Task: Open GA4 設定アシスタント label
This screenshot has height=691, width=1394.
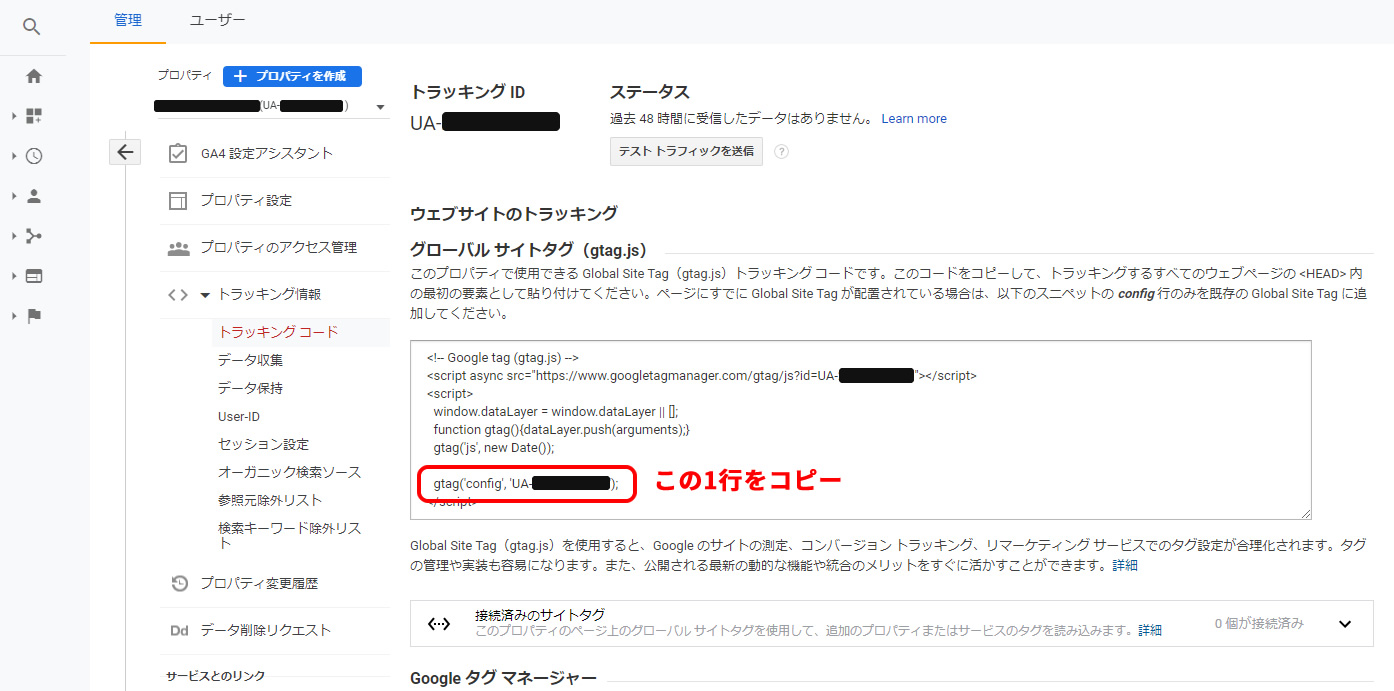Action: (x=267, y=153)
